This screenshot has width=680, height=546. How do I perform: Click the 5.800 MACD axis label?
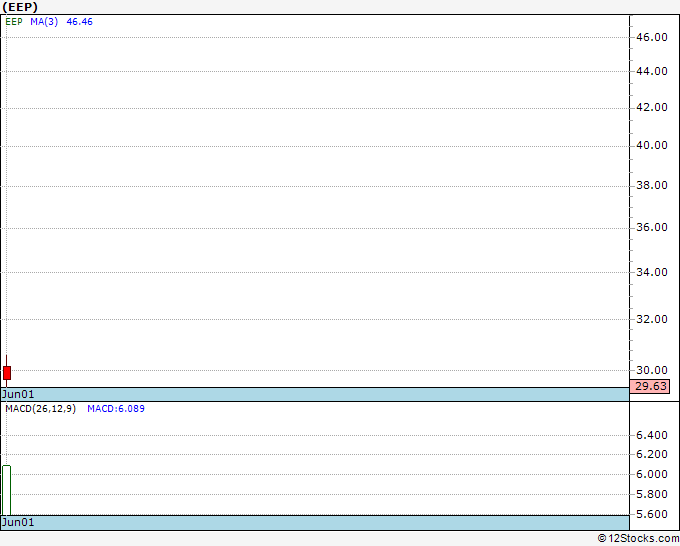pyautogui.click(x=652, y=494)
